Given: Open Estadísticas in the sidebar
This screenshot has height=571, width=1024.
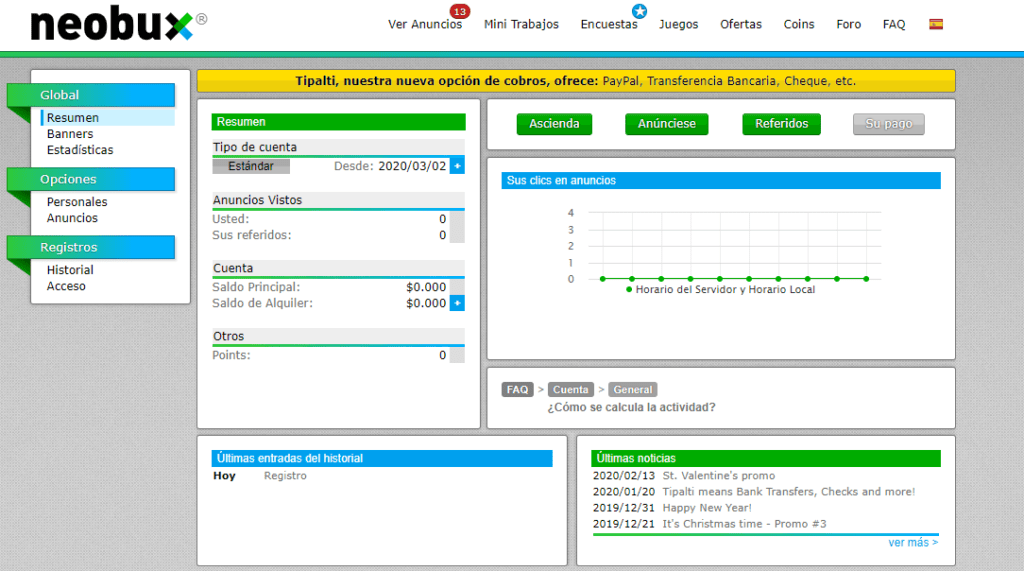Looking at the screenshot, I should point(80,150).
